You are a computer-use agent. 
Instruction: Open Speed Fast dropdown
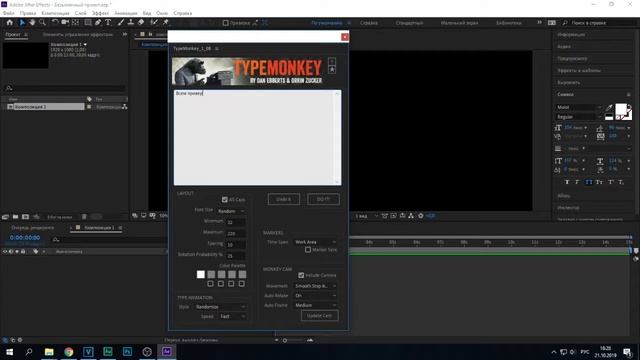(x=233, y=316)
